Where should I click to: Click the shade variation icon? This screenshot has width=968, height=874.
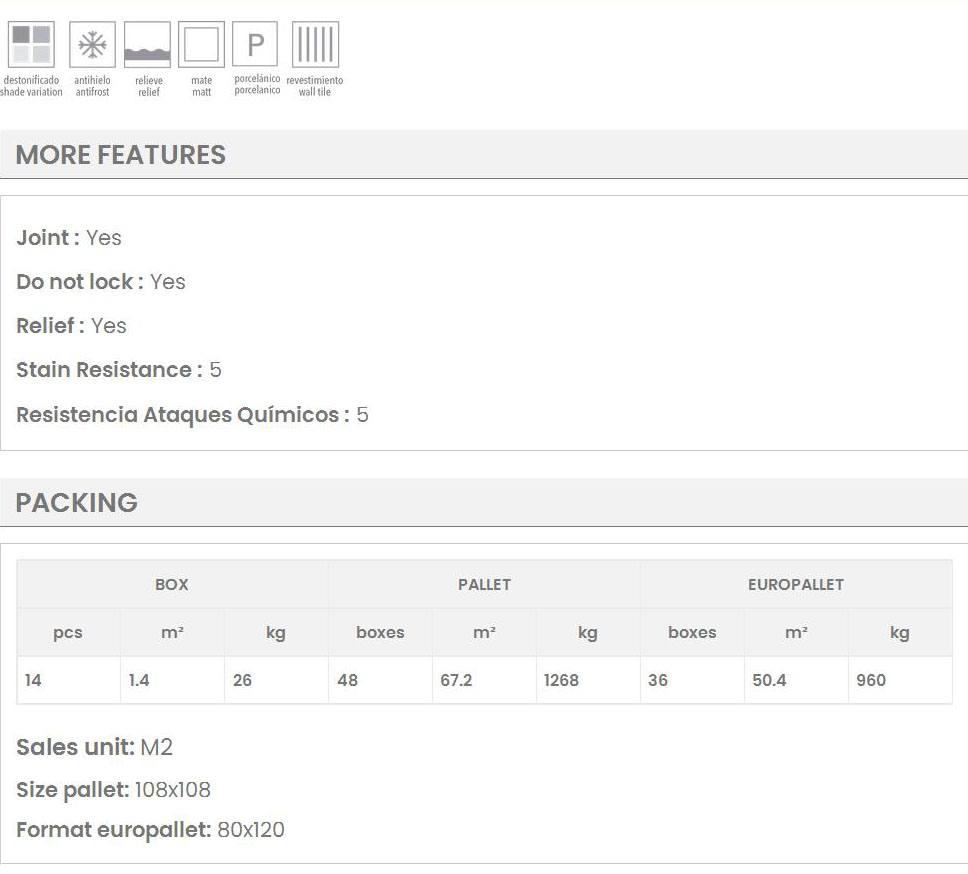[31, 45]
